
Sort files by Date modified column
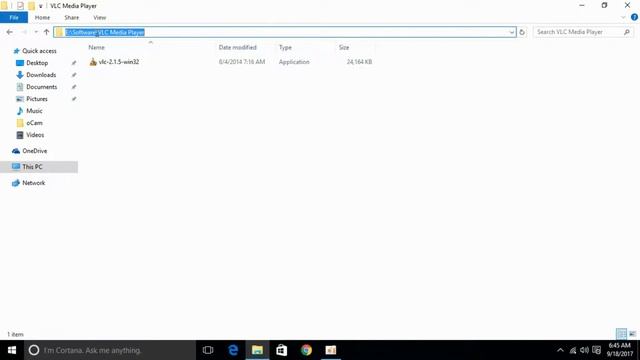[237, 47]
